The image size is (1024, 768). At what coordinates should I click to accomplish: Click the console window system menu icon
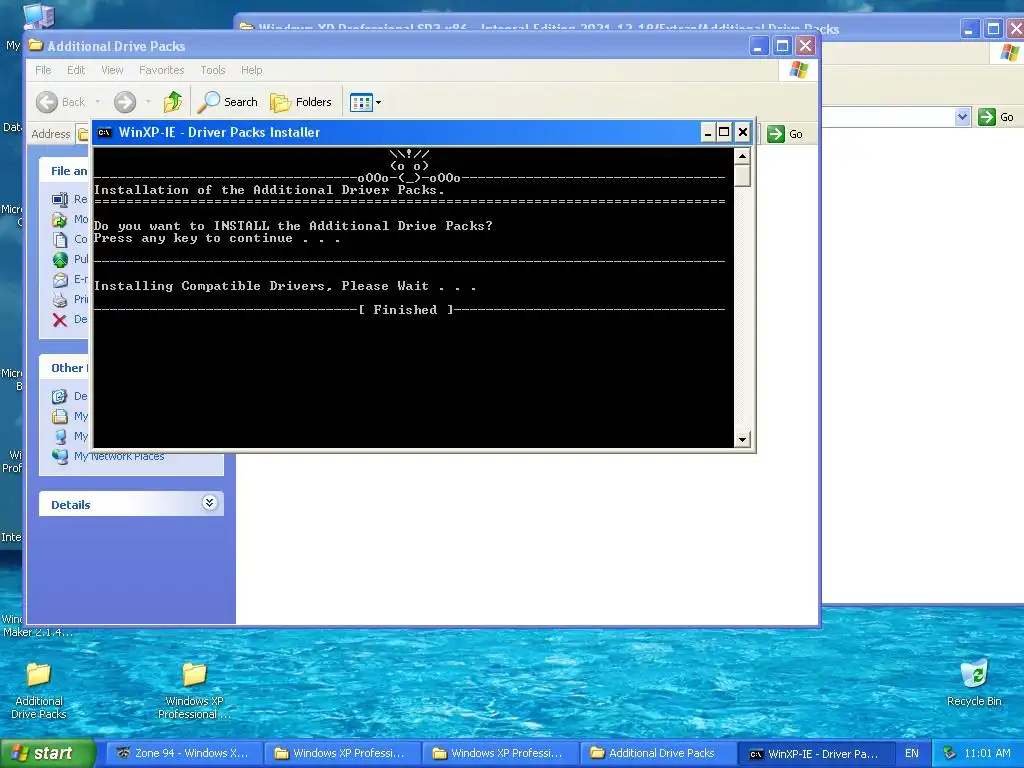(104, 133)
